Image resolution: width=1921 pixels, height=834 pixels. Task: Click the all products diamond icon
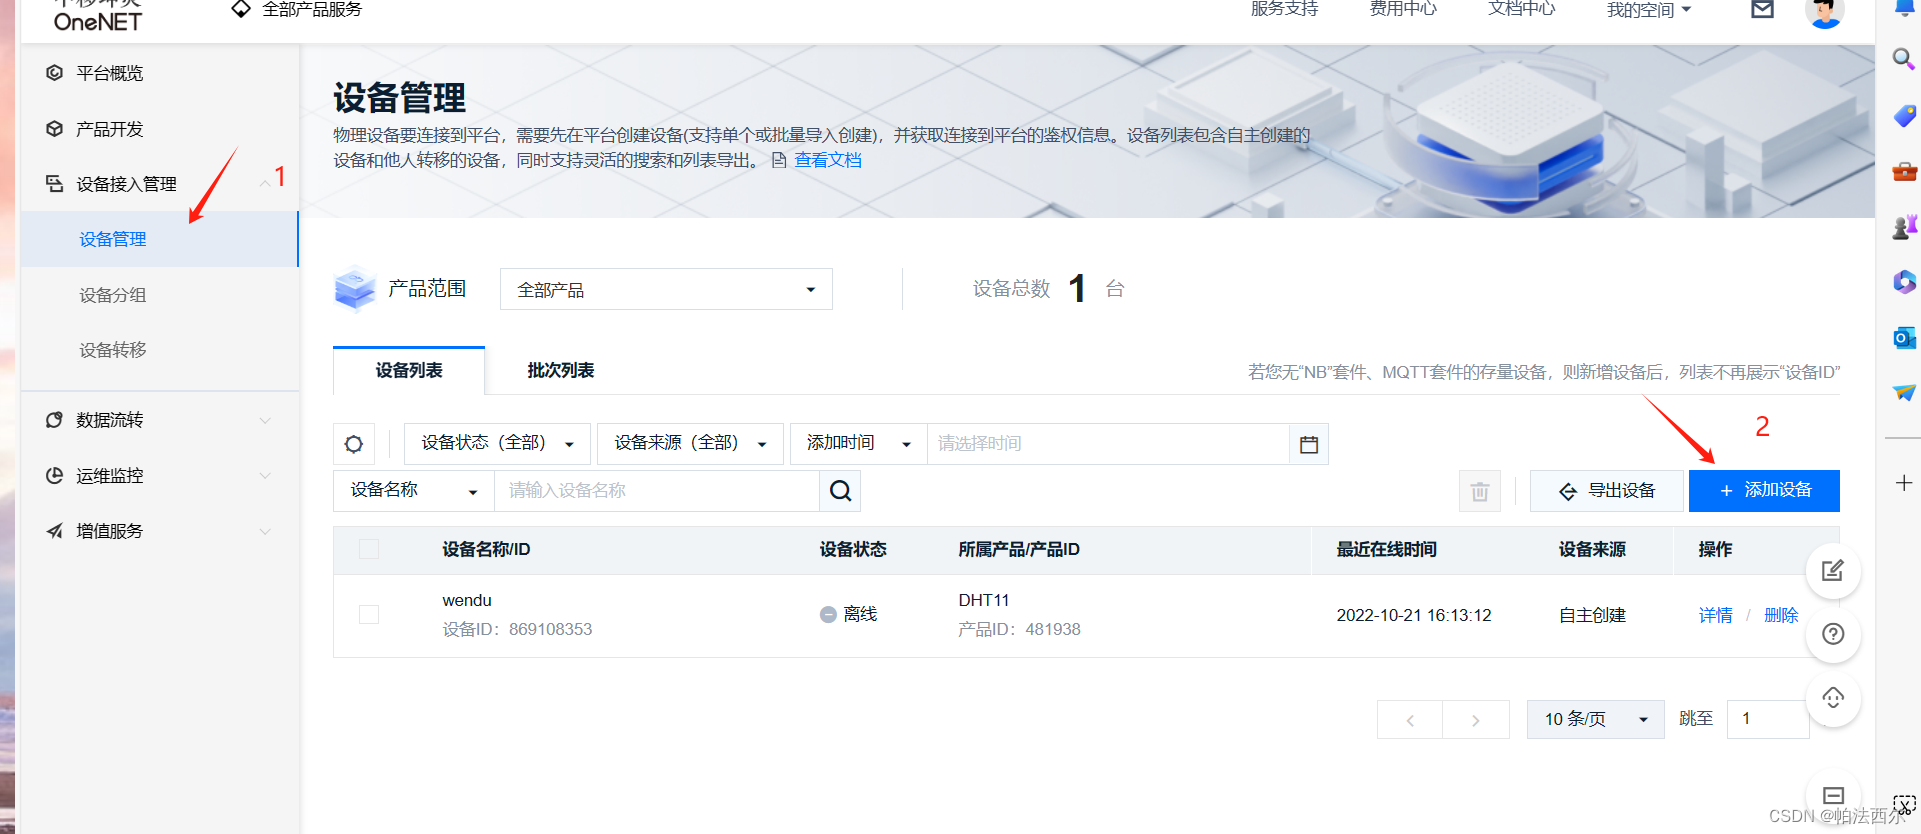click(x=241, y=10)
